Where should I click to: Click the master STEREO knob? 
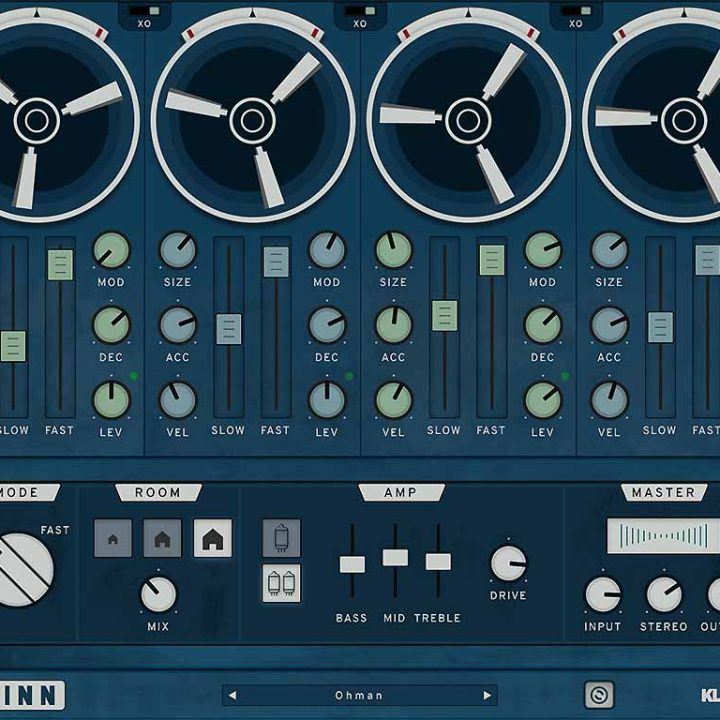pyautogui.click(x=664, y=595)
